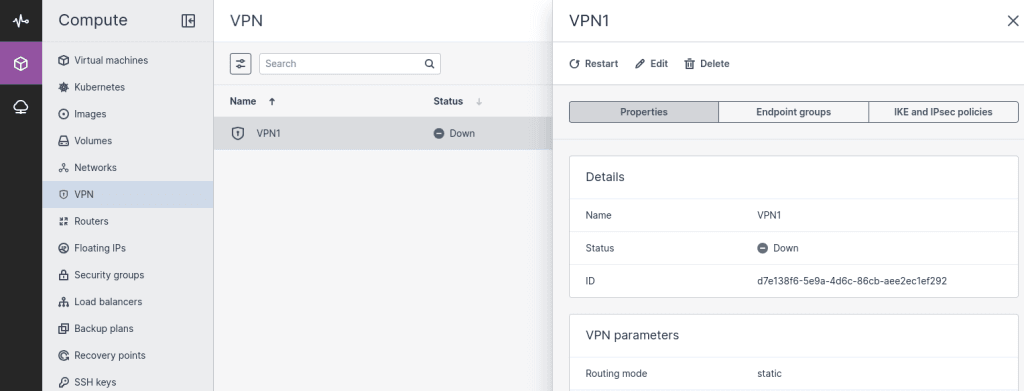Select the VPN ID value d7e138f6-5e9a-4d6c
Viewport: 1024px width, 391px height.
[x=852, y=281]
